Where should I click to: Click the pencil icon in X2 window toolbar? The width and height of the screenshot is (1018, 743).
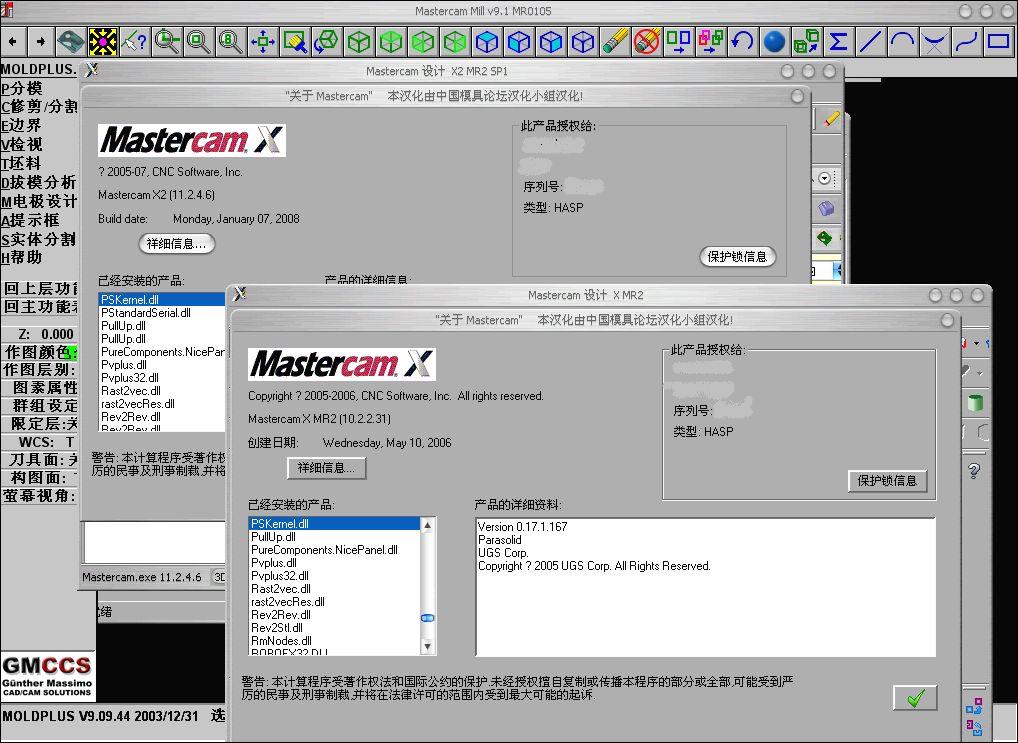pos(831,119)
